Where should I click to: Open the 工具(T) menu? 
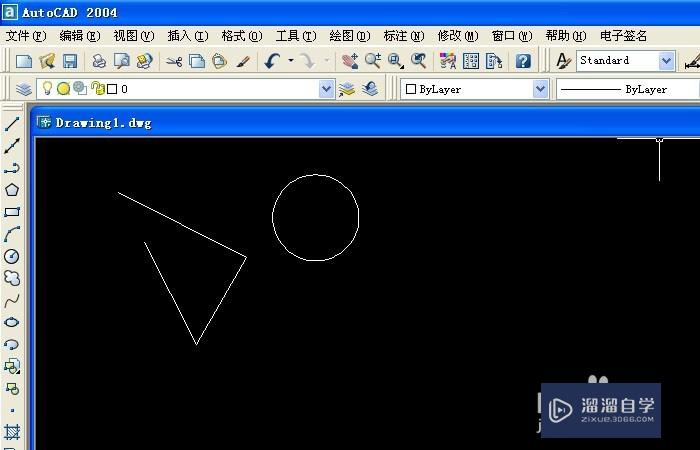tap(296, 36)
